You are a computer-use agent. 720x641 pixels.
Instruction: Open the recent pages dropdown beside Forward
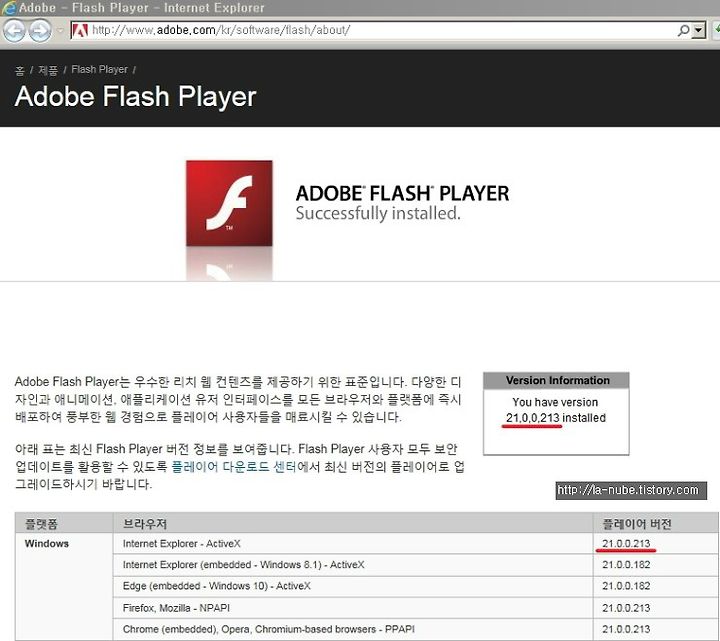tap(60, 31)
